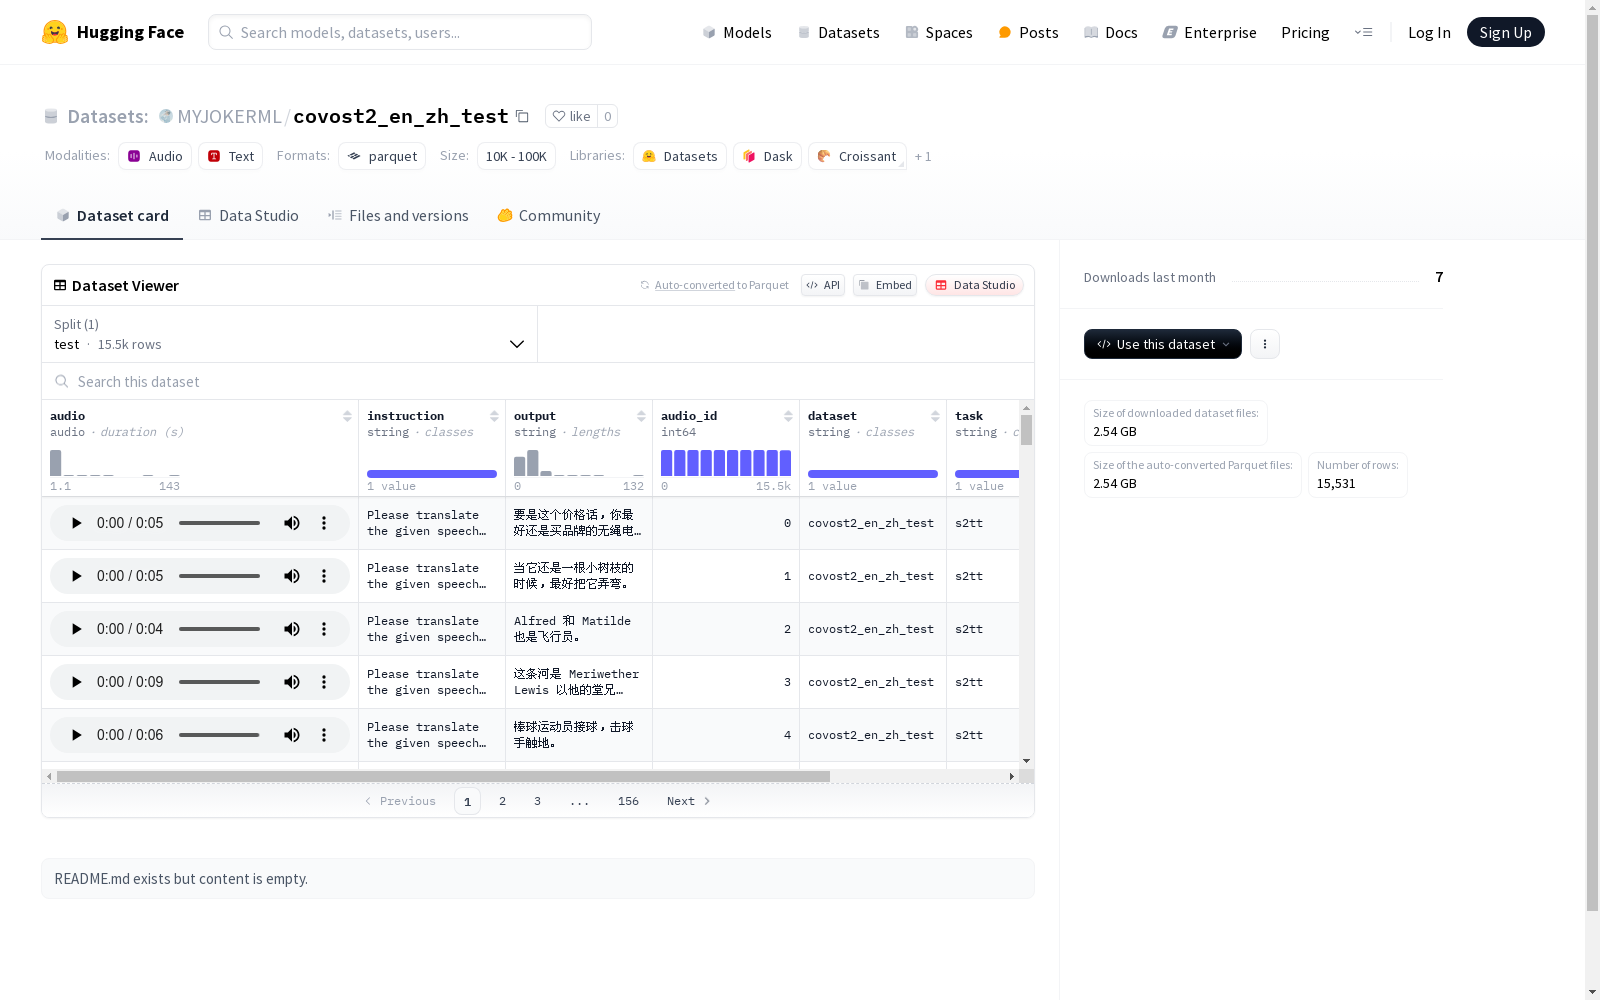Play the audio in row 1
The height and width of the screenshot is (1000, 1600).
(x=76, y=576)
